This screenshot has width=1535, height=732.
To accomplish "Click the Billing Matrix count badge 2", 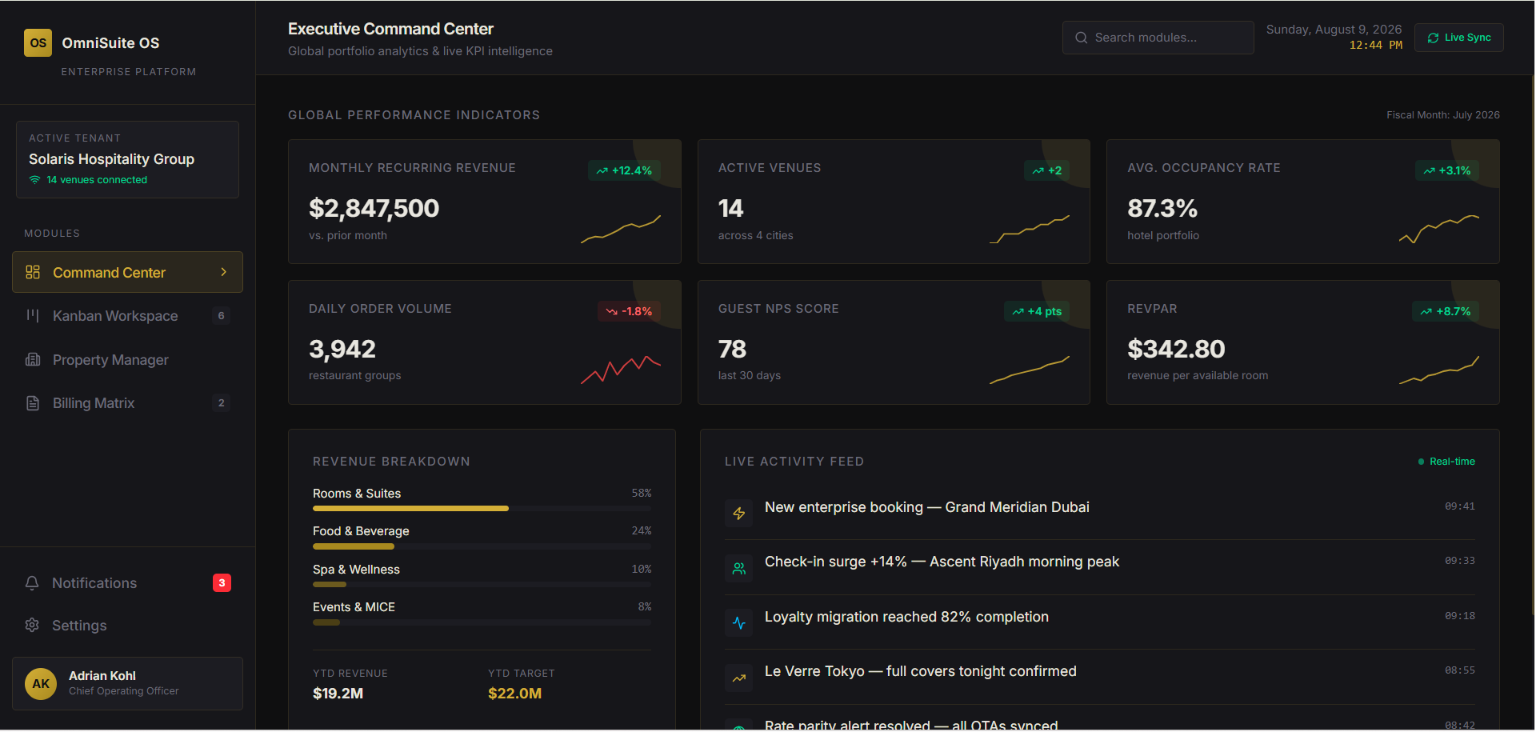I will [x=221, y=403].
